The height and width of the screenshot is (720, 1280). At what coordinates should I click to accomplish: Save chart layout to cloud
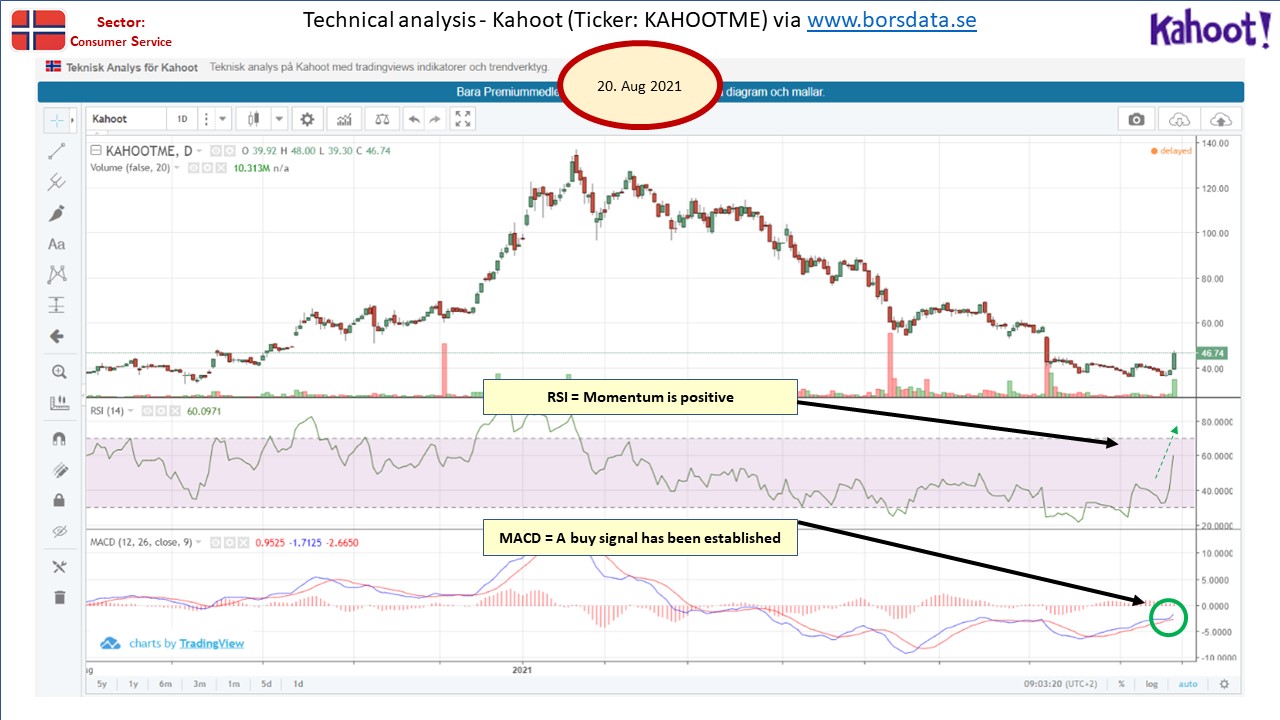click(x=1221, y=119)
